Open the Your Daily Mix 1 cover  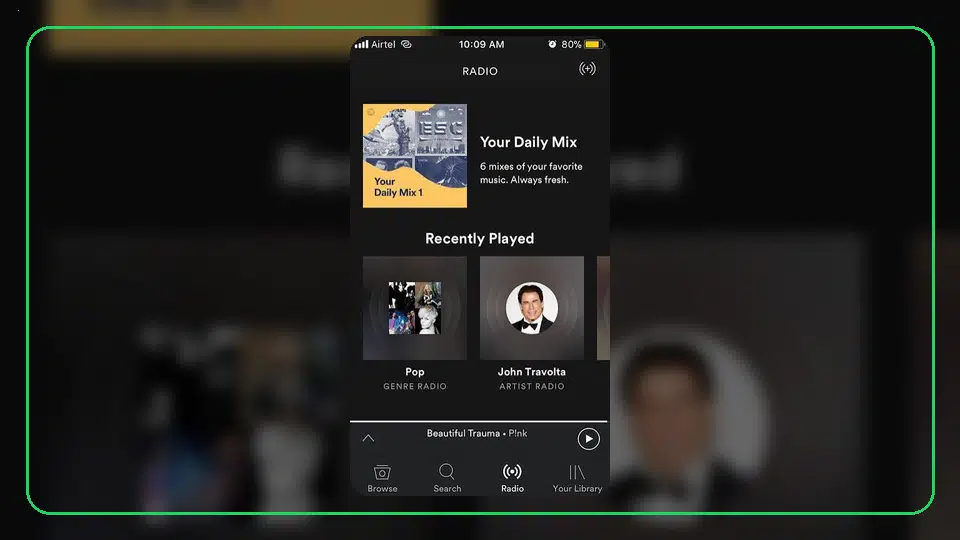[414, 156]
